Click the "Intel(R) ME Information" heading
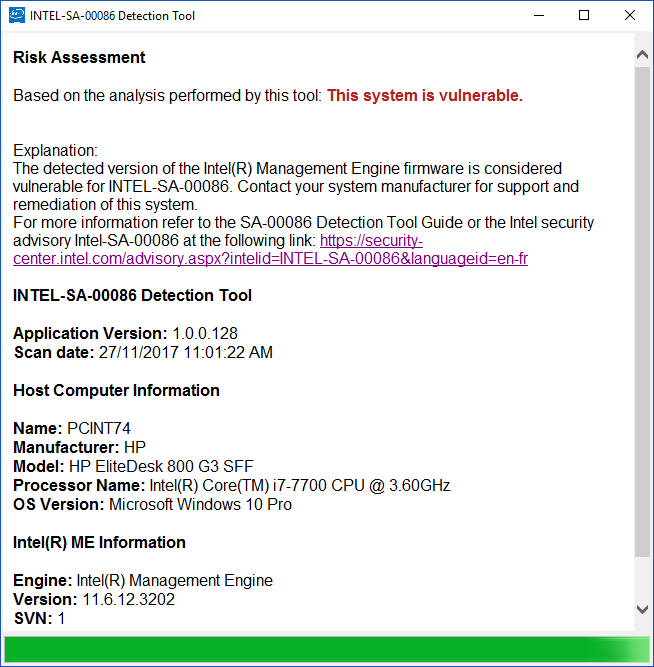Viewport: 654px width, 667px height. coord(99,543)
